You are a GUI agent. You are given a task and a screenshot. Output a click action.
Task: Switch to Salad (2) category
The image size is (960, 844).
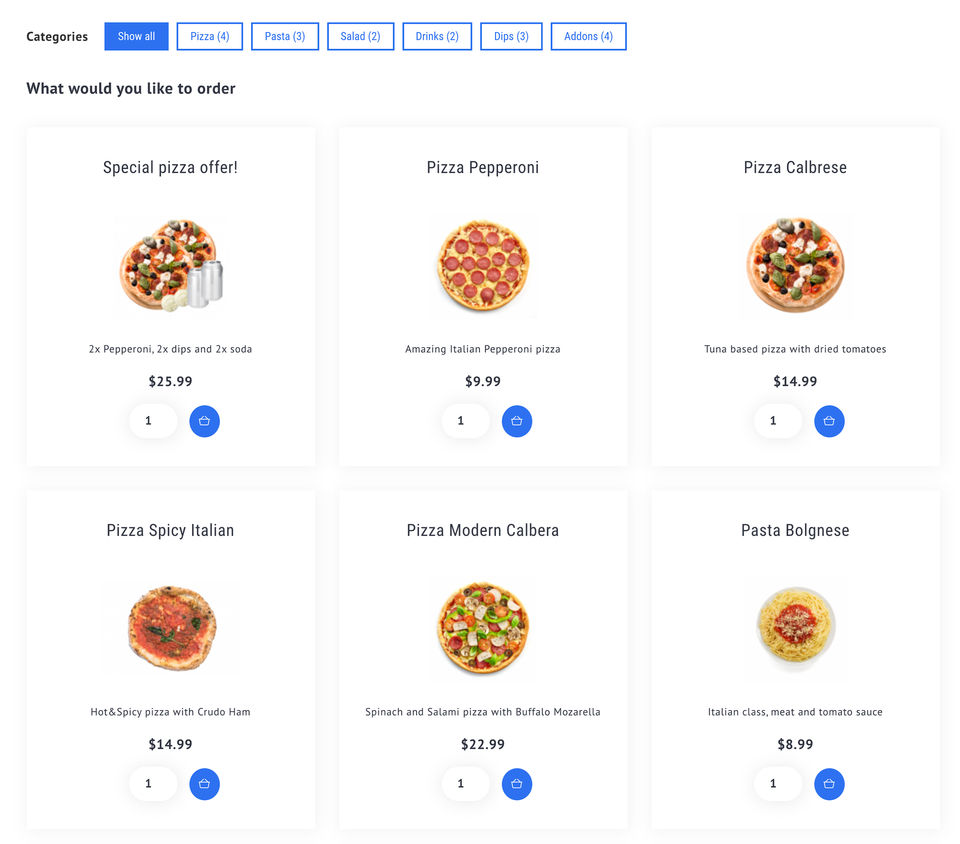coord(360,37)
